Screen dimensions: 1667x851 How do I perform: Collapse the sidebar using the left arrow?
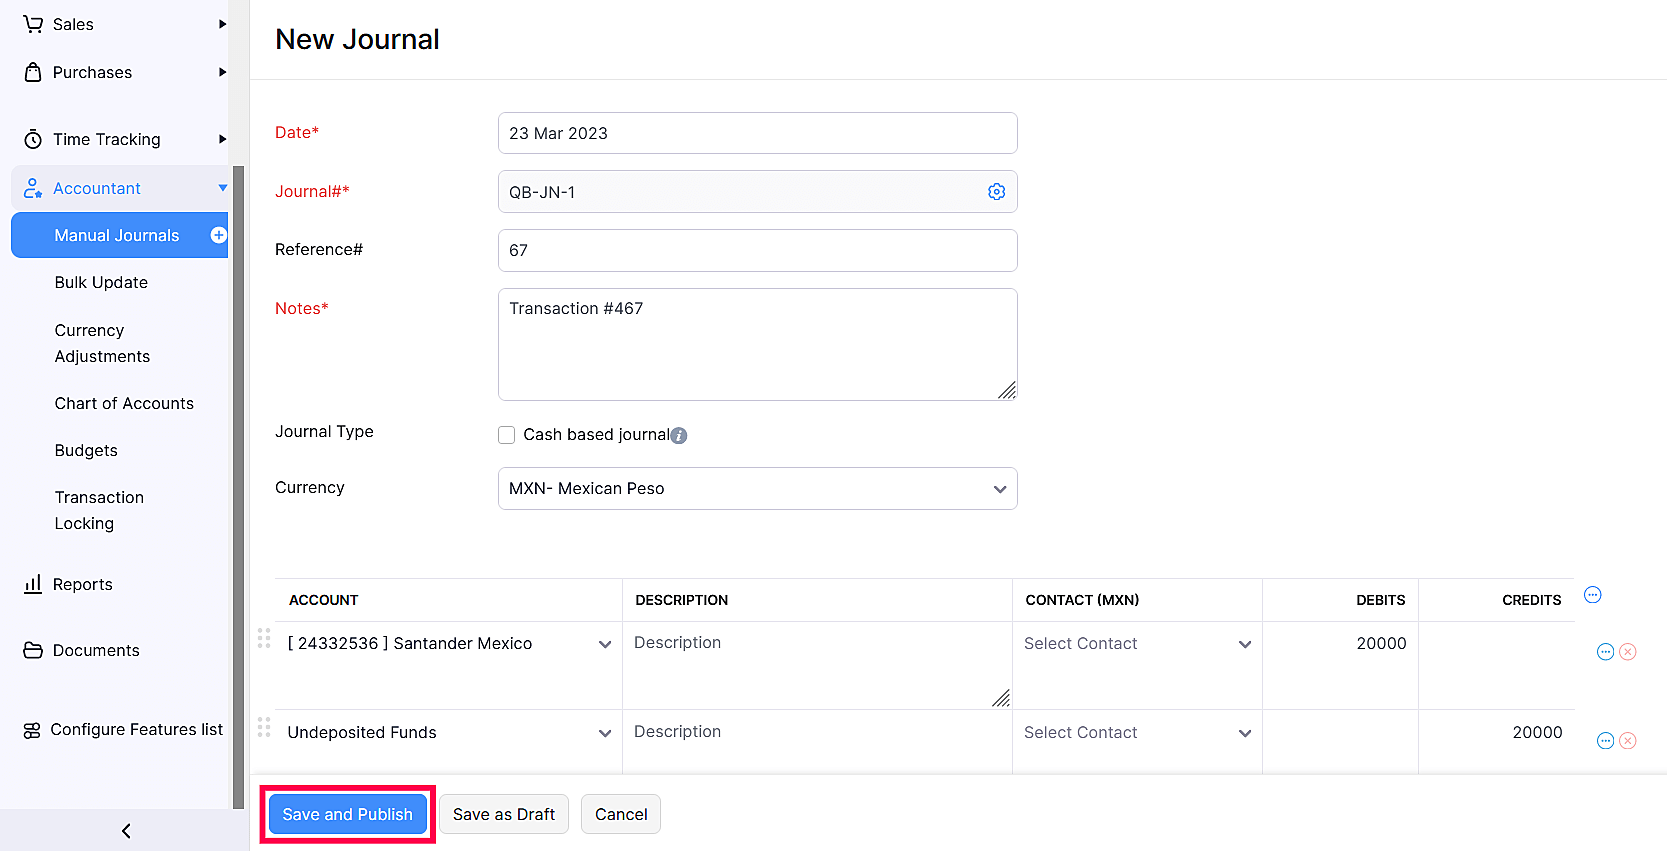[126, 831]
